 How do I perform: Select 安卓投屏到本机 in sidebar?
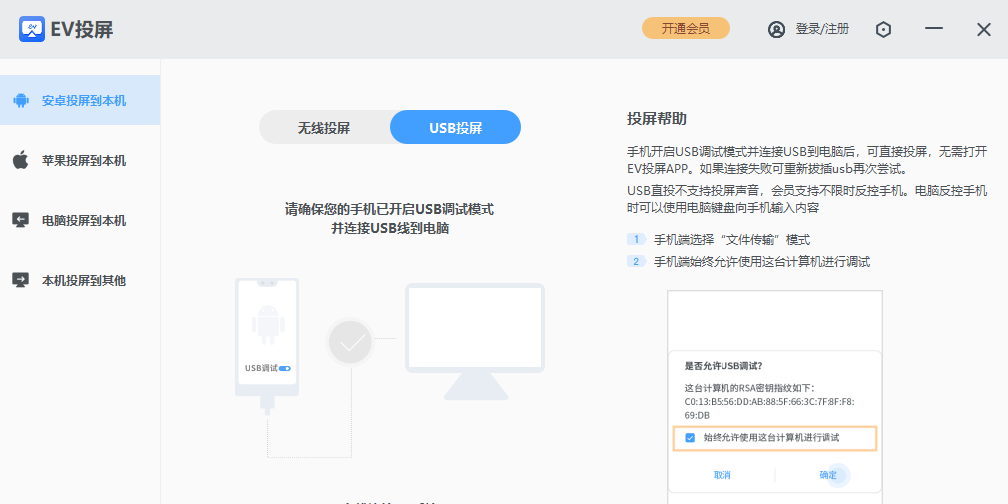[x=83, y=100]
